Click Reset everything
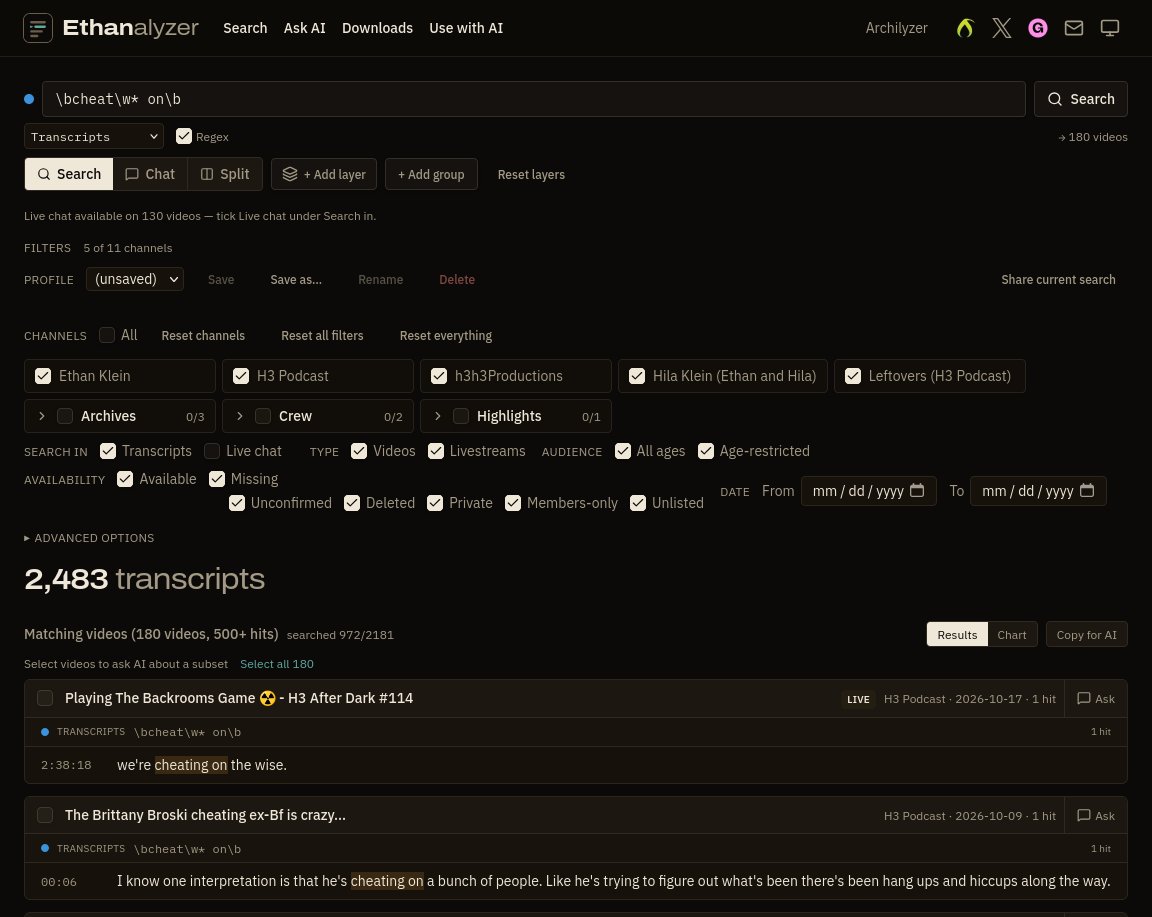The width and height of the screenshot is (1152, 917). (446, 335)
